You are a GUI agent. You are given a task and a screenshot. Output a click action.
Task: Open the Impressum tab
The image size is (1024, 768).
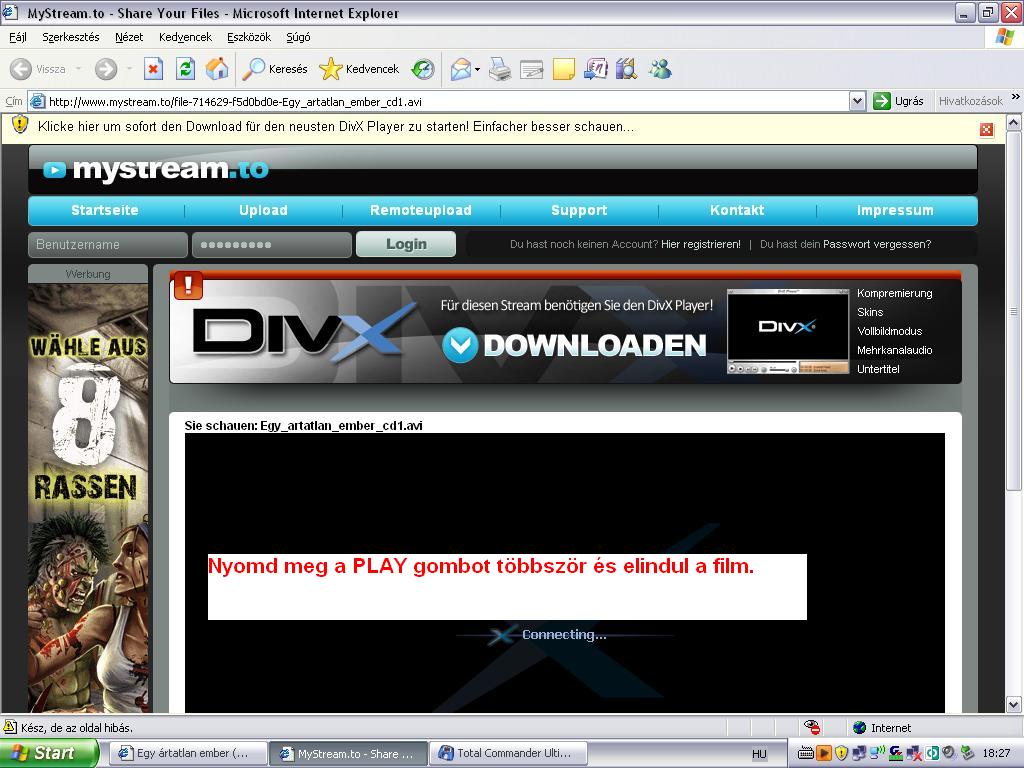pyautogui.click(x=895, y=210)
